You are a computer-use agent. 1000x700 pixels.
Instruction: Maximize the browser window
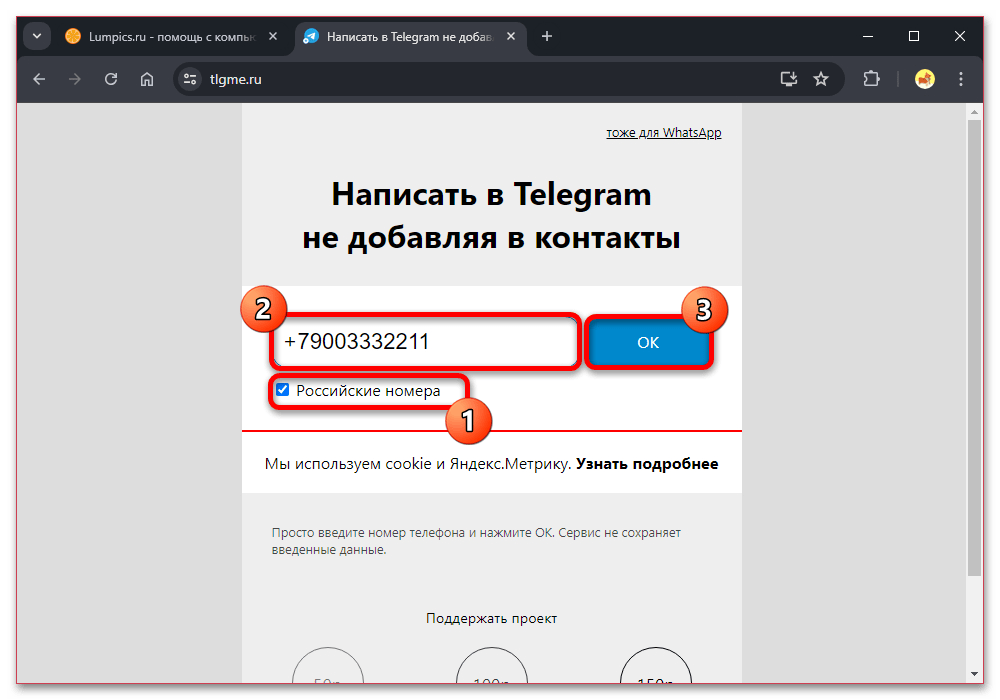(914, 36)
